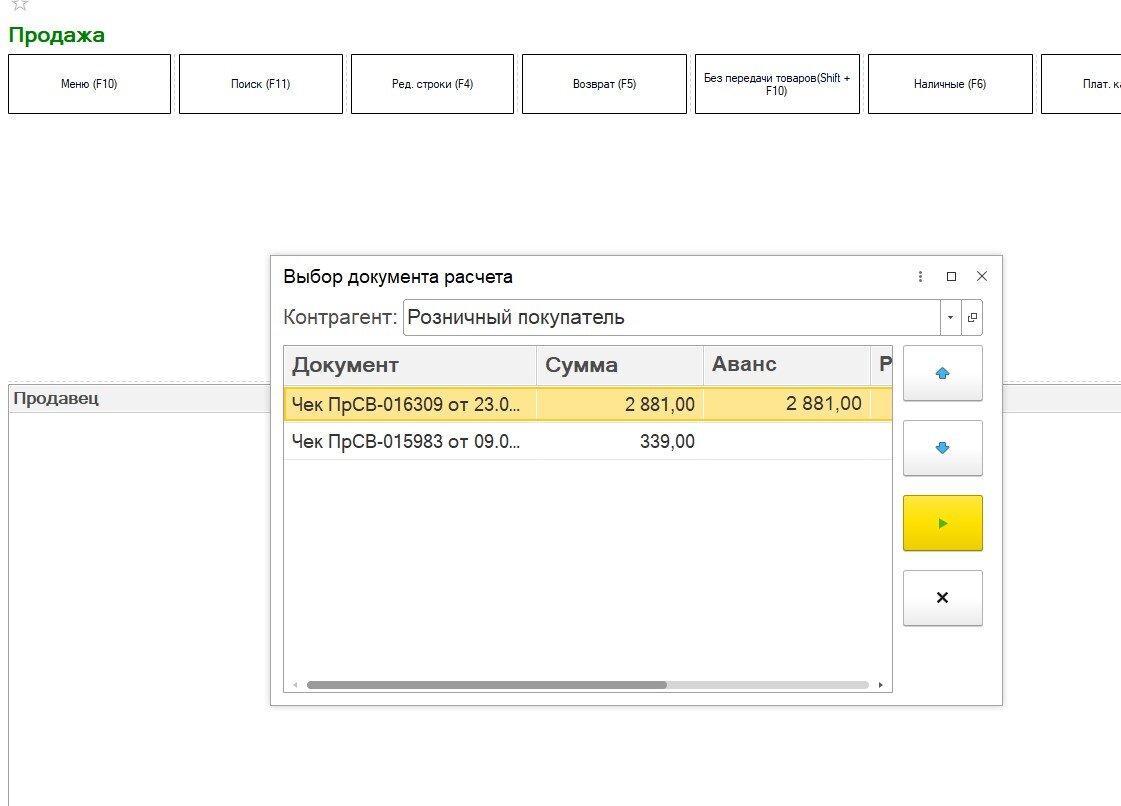Viewport: 1121px width, 806px height.
Task: Click the Наличные (F6) payment button
Action: tap(950, 84)
